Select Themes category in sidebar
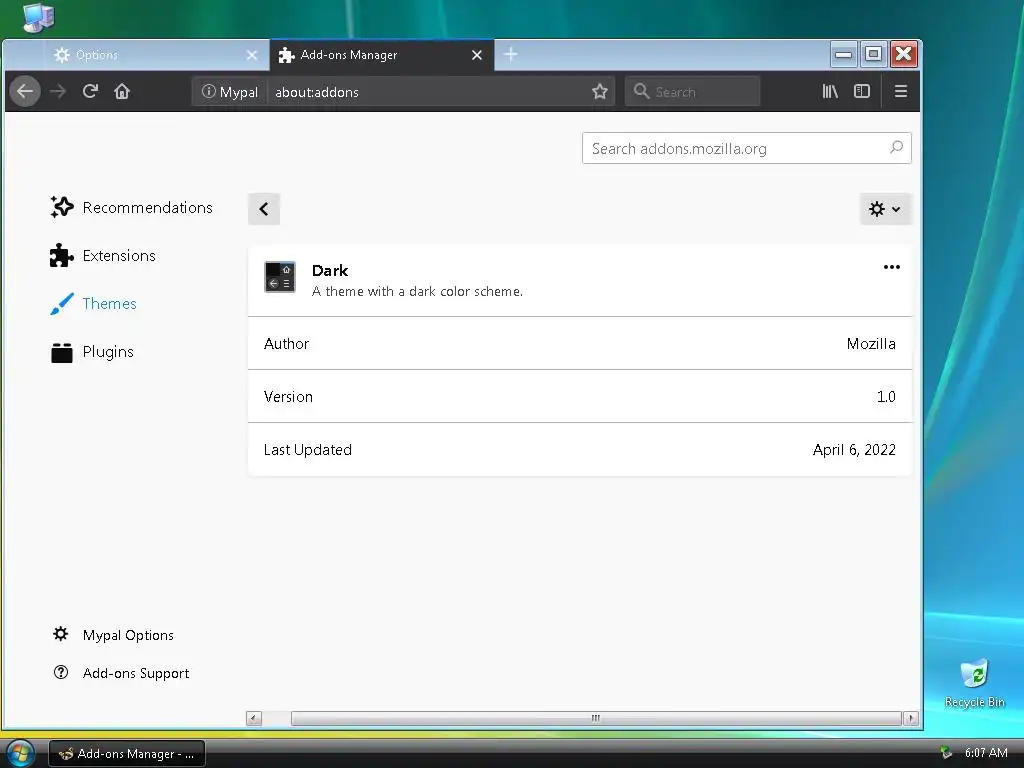This screenshot has width=1024, height=768. click(x=93, y=304)
